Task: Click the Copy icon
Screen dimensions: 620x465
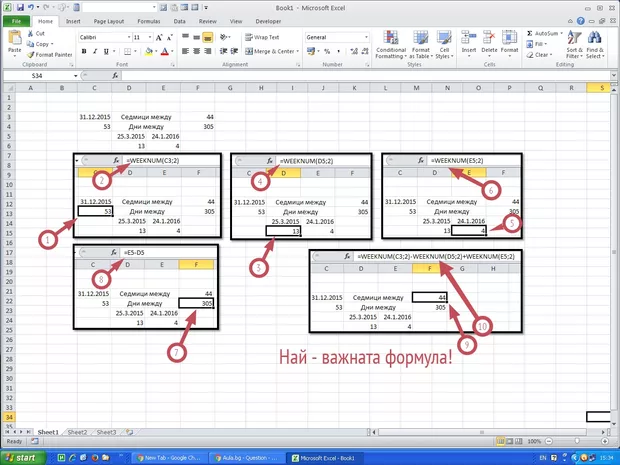Action: (x=30, y=44)
